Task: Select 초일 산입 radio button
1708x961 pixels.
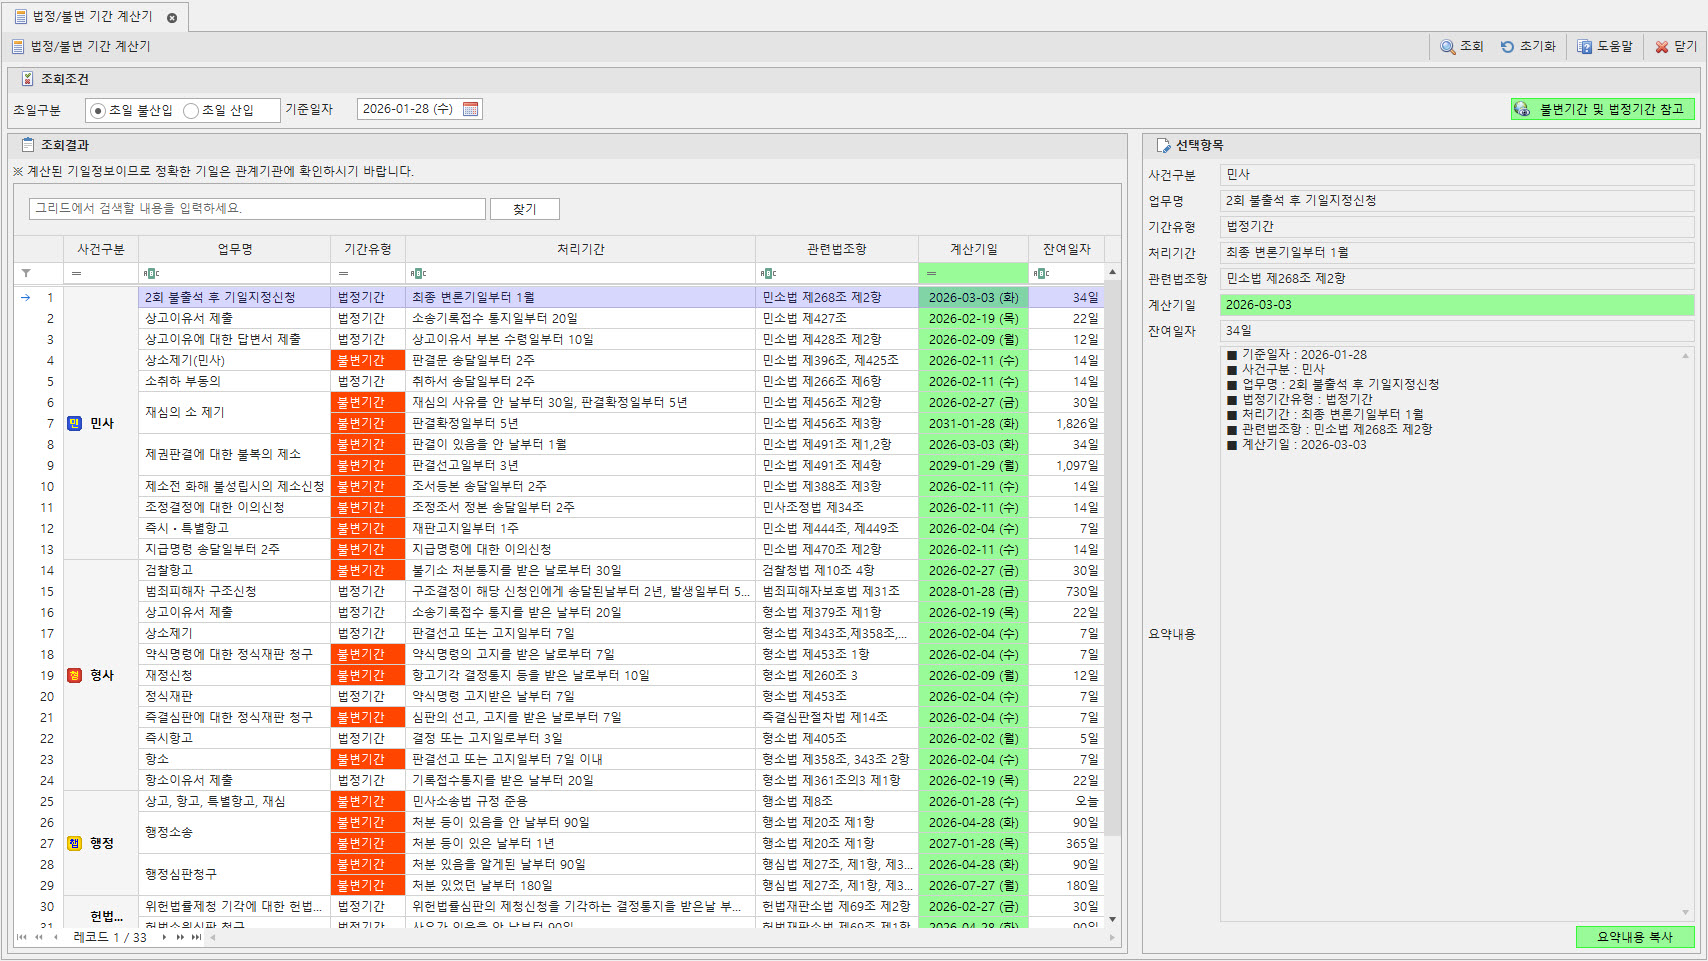Action: [191, 111]
